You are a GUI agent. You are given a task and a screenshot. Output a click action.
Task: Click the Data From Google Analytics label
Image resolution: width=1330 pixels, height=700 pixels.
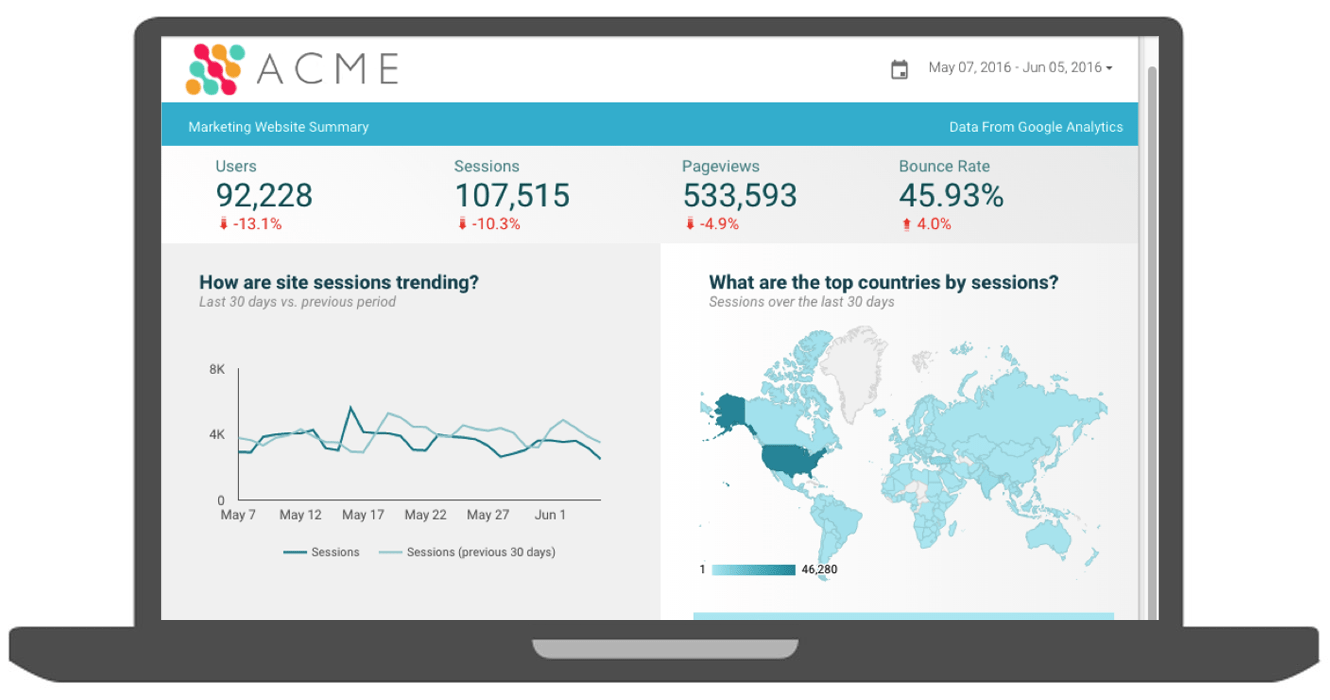(1035, 127)
